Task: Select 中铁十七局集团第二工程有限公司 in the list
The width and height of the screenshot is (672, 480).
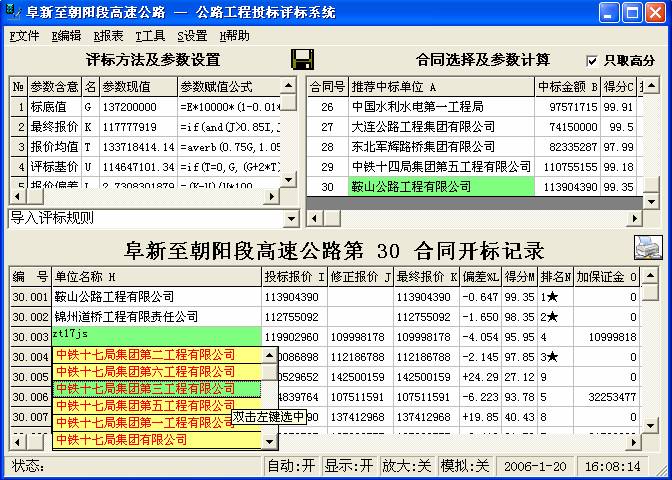Action: click(157, 355)
